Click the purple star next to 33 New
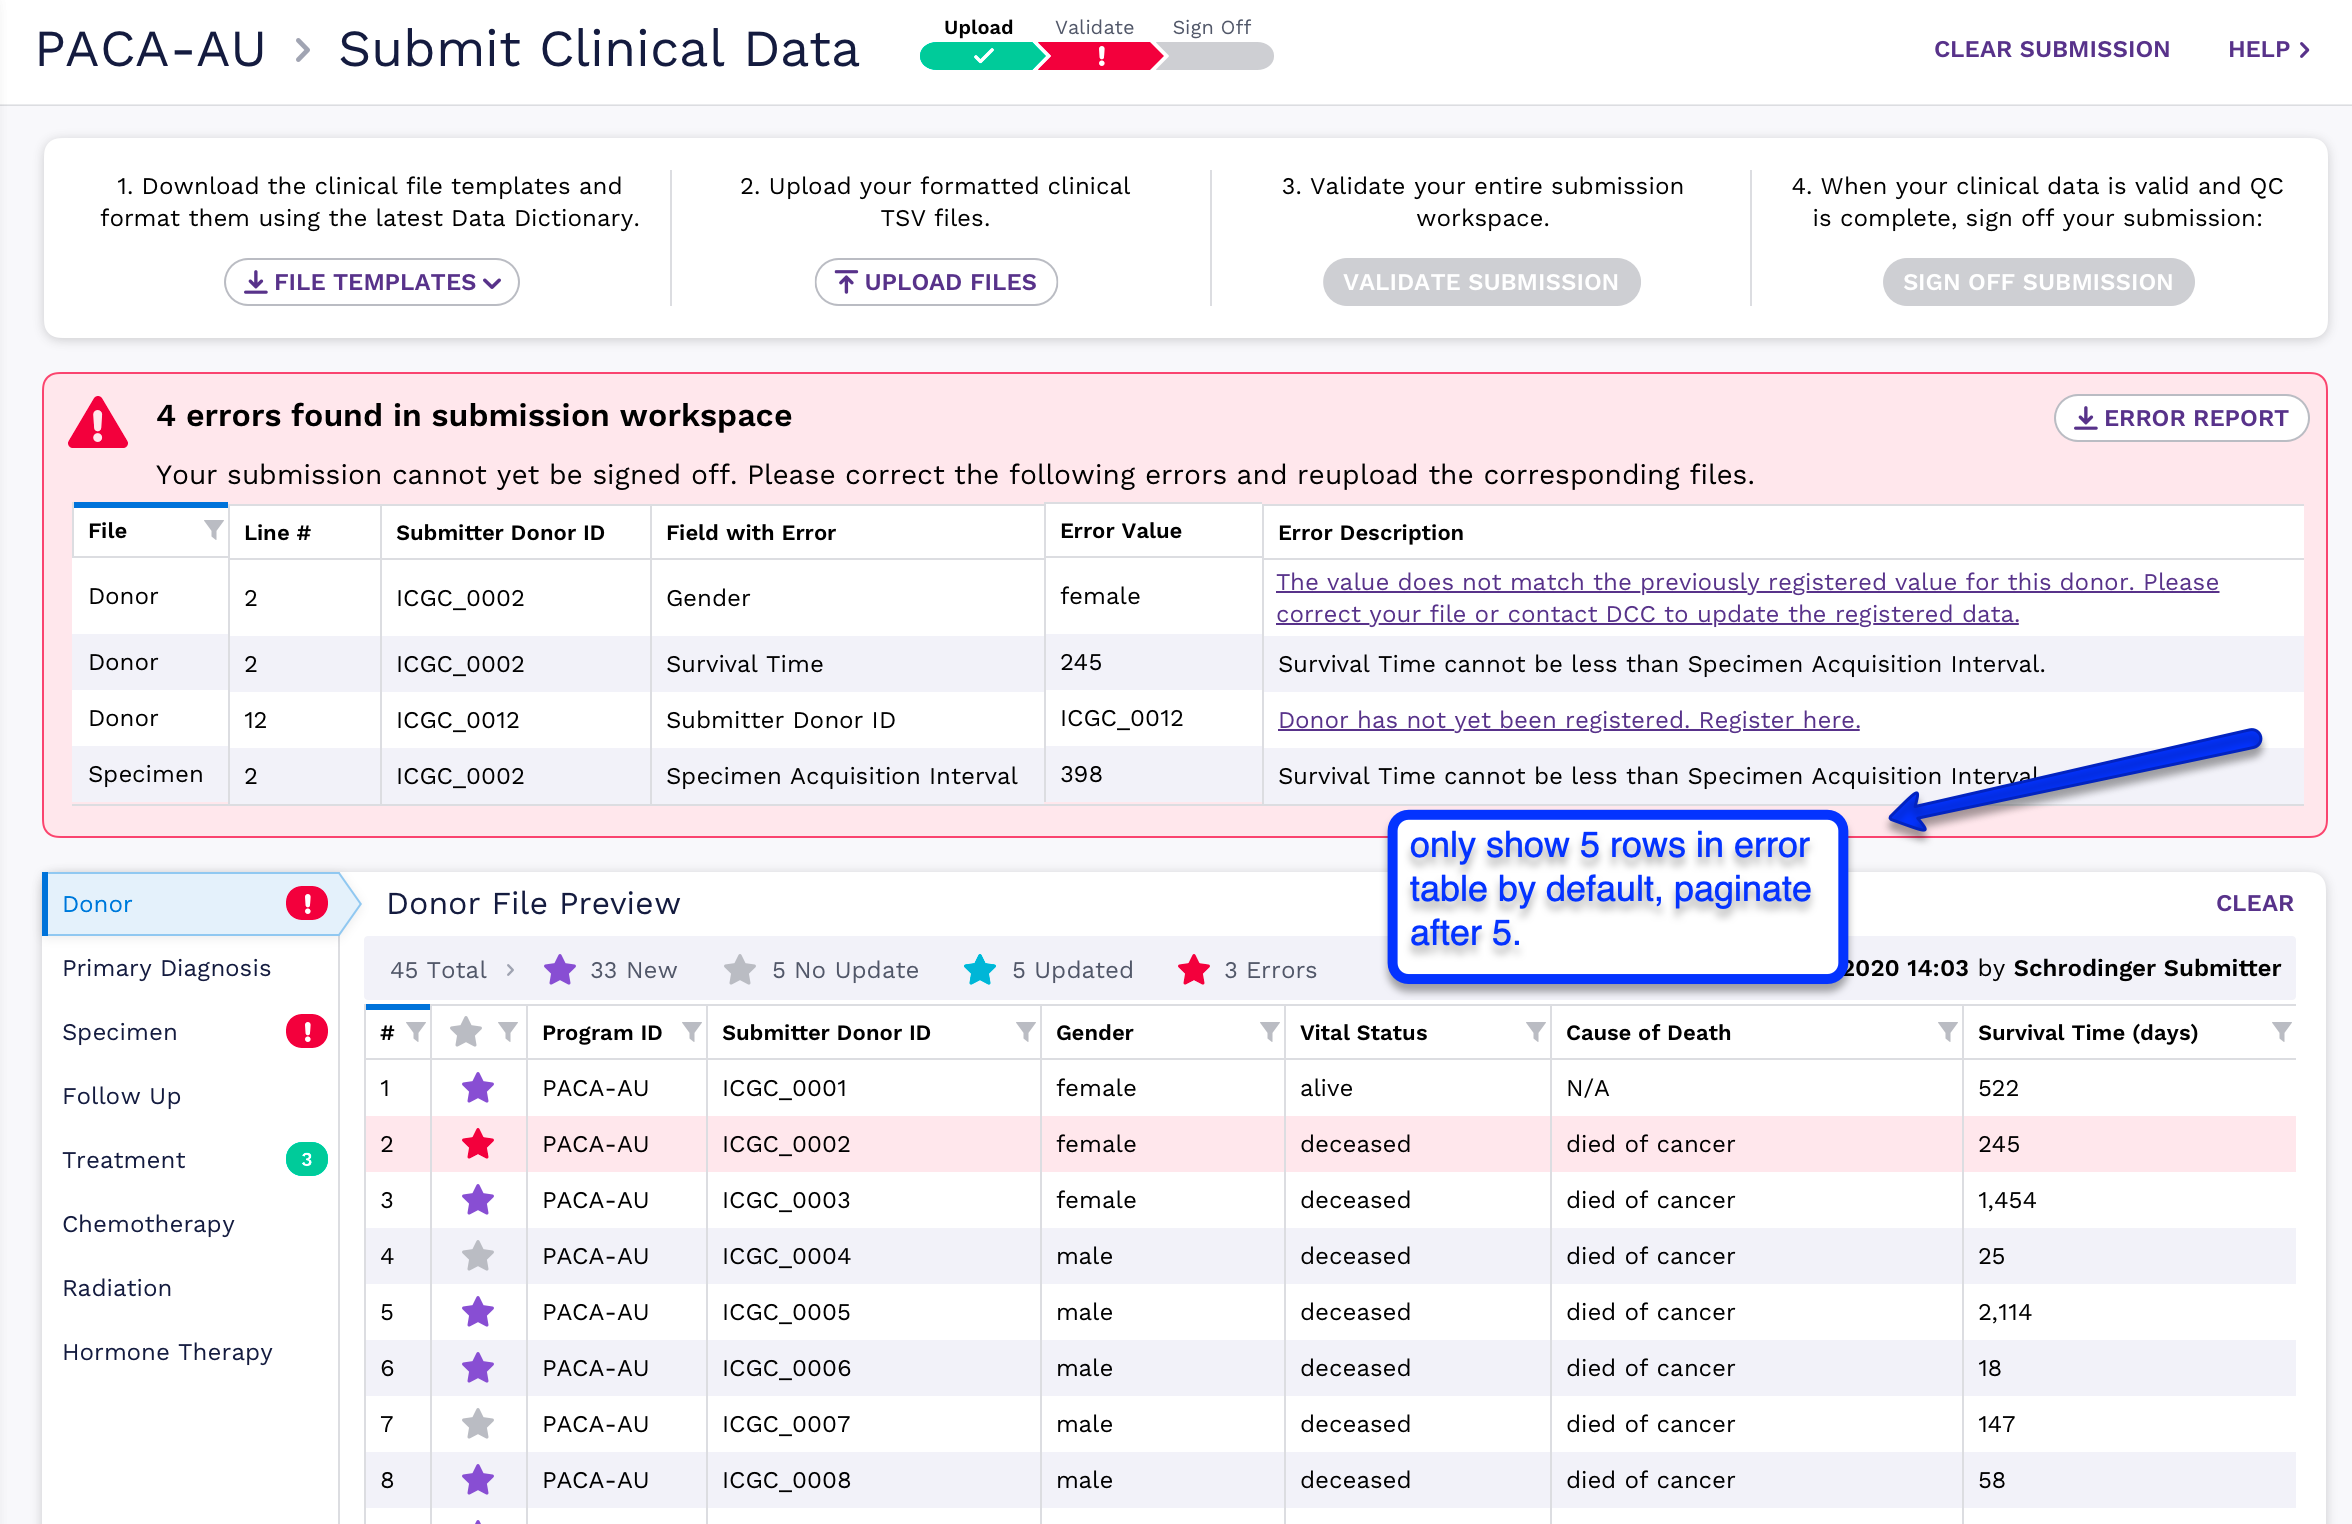 coord(560,969)
